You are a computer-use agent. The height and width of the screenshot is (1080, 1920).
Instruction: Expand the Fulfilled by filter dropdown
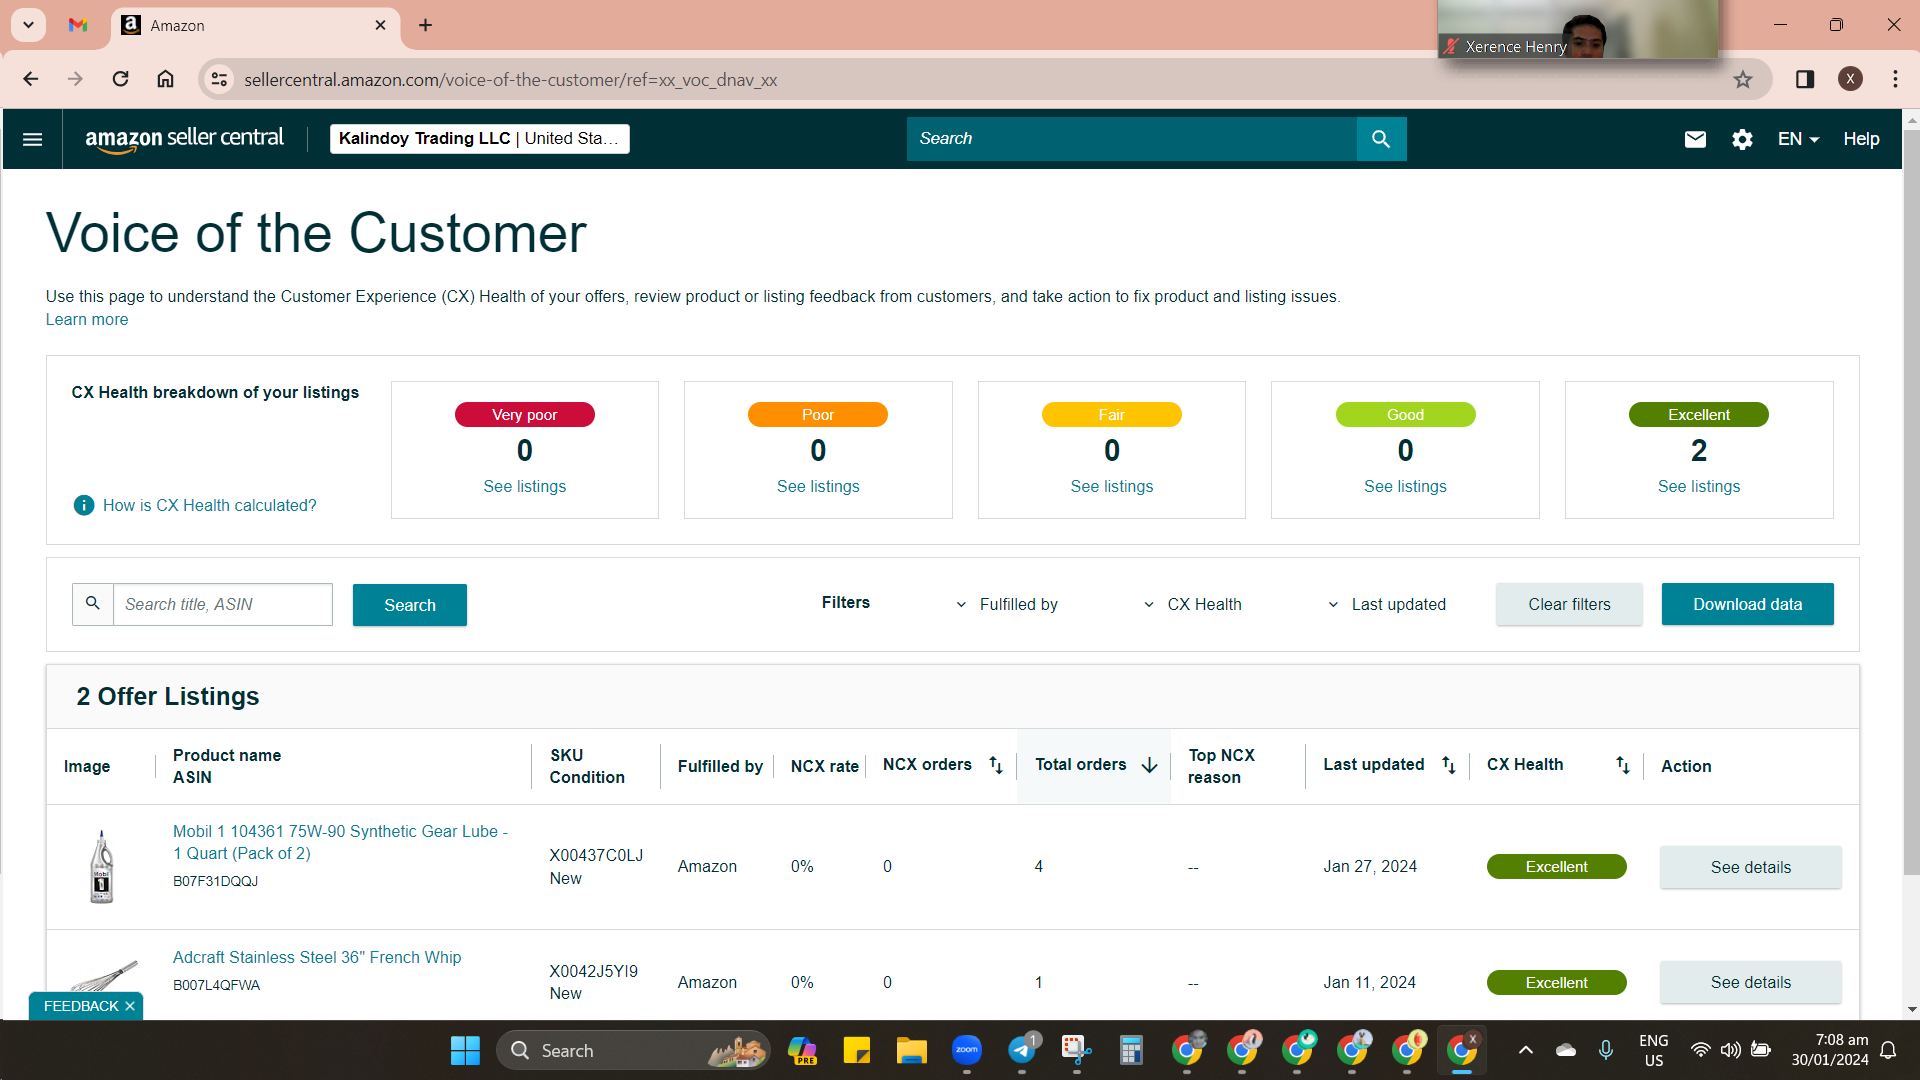1008,605
